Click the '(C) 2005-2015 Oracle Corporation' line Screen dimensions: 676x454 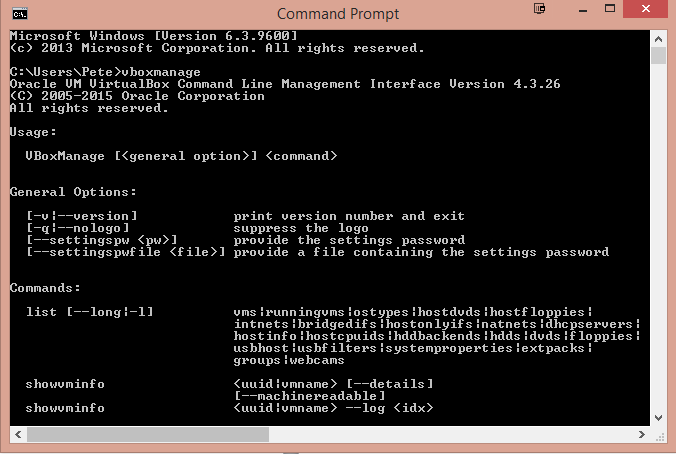point(137,96)
